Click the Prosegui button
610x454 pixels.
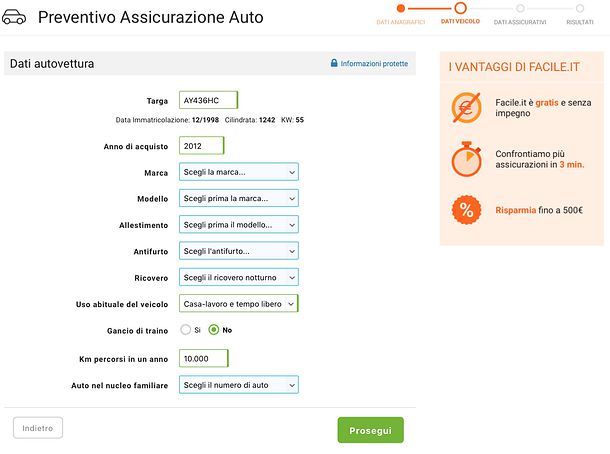[x=370, y=430]
